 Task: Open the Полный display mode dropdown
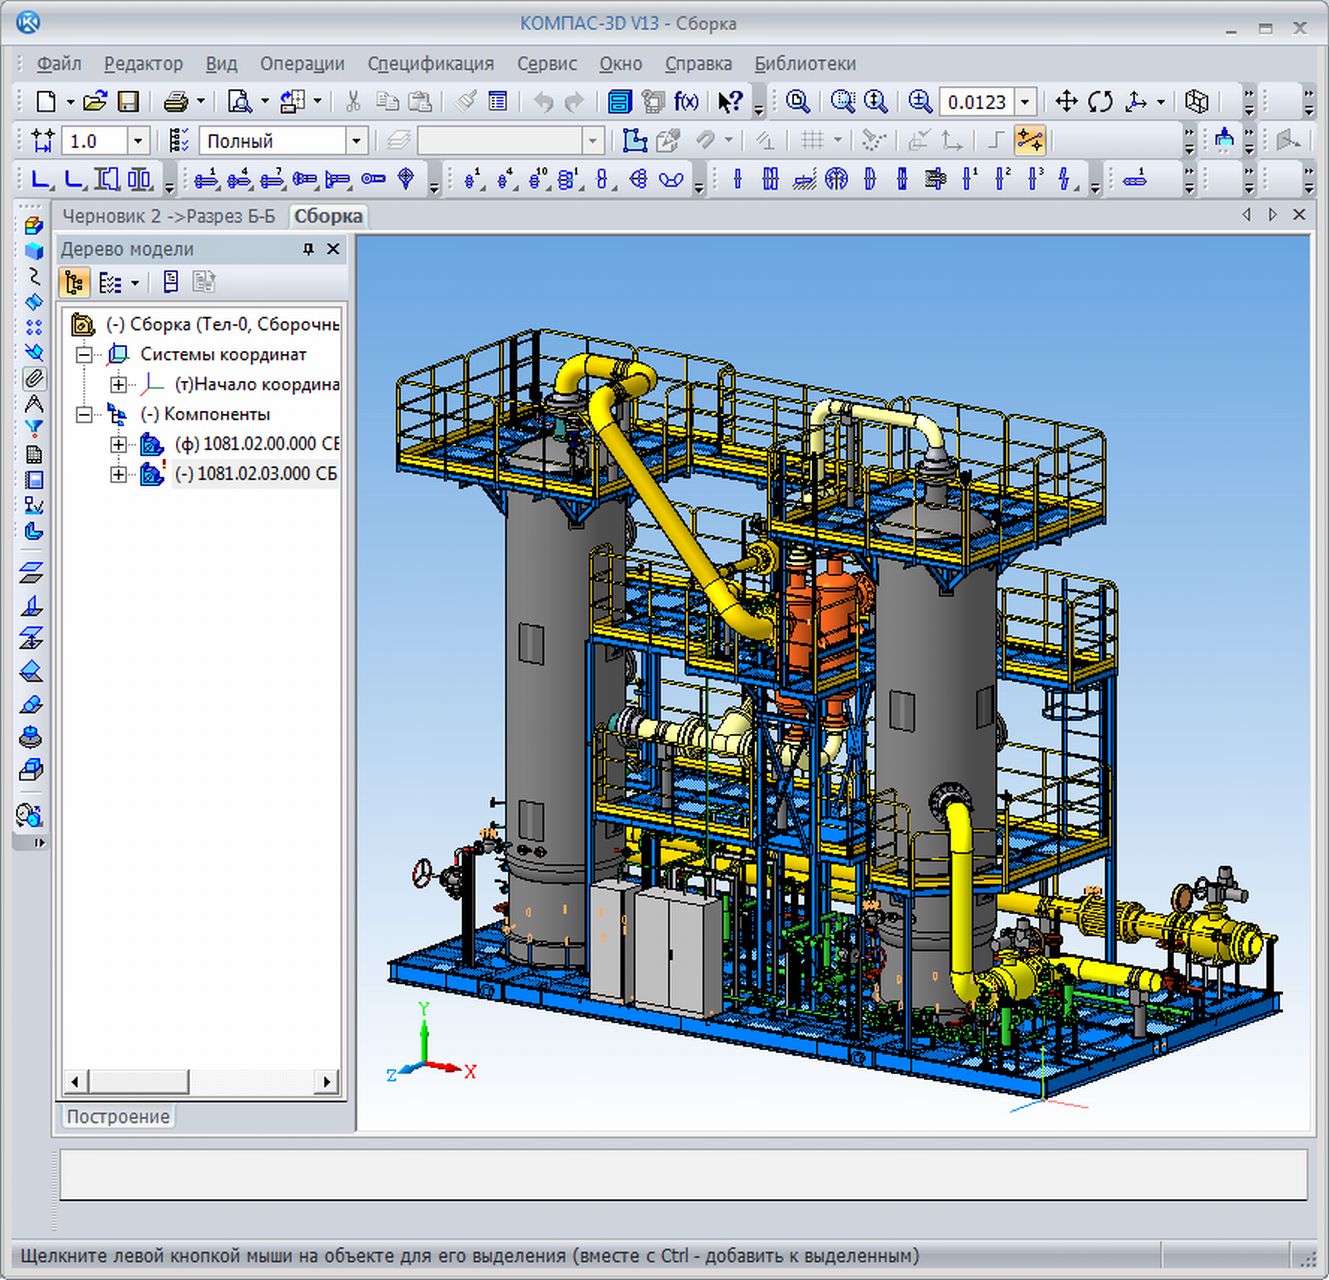coord(356,141)
